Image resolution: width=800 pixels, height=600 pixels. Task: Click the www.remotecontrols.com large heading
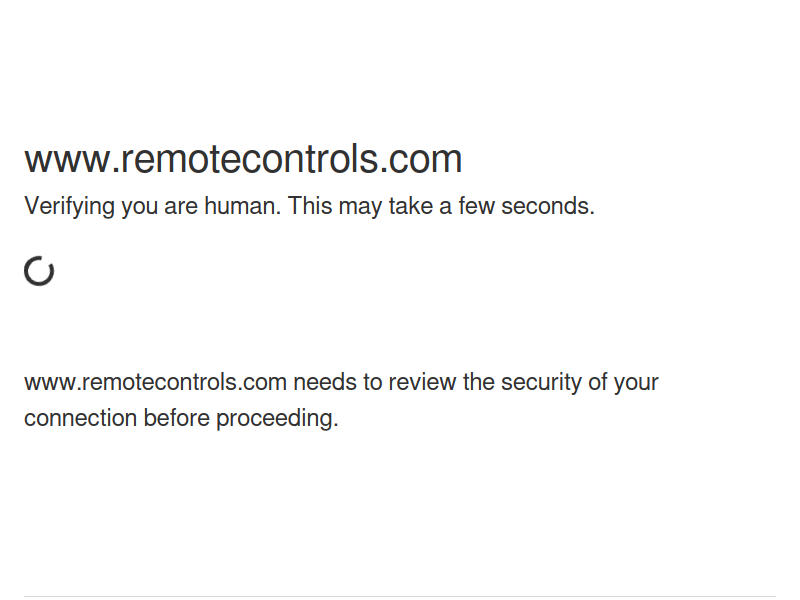click(x=243, y=159)
